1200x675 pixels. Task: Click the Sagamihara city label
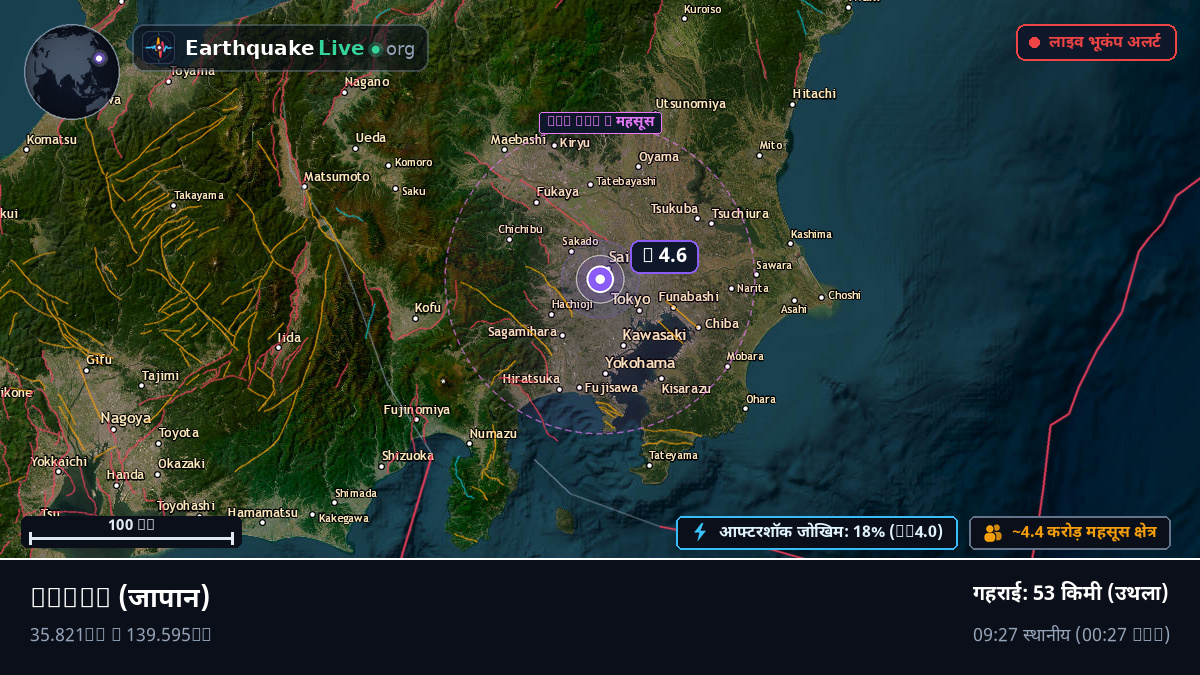(x=523, y=332)
